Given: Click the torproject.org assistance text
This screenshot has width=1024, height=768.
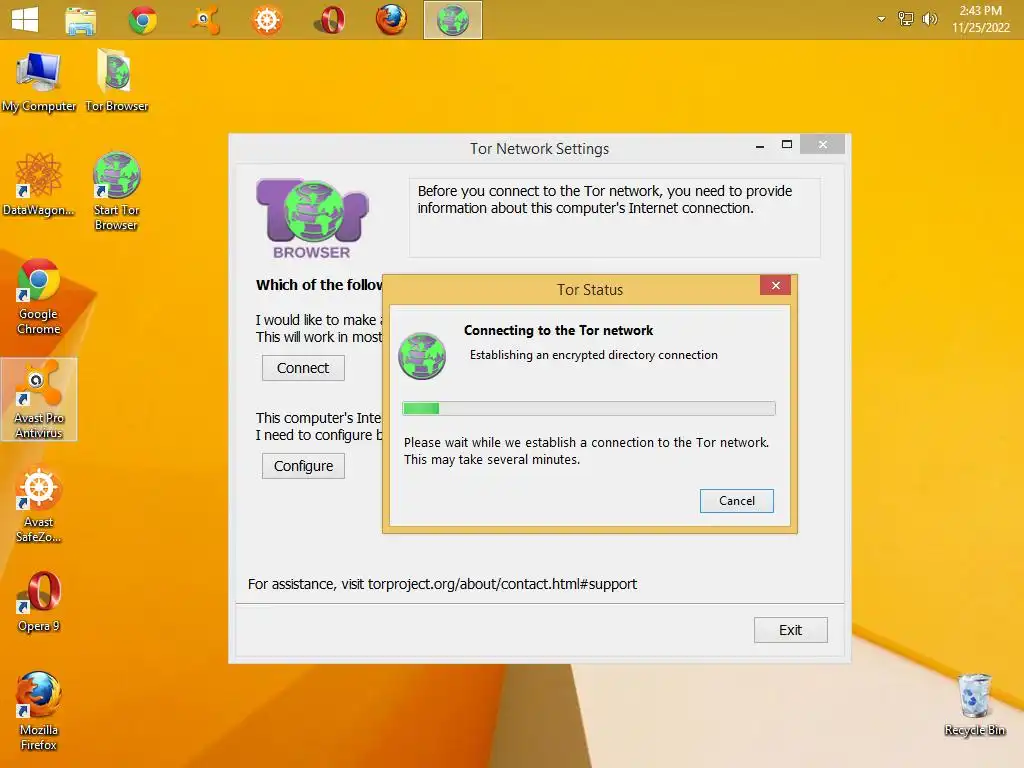Looking at the screenshot, I should 442,584.
